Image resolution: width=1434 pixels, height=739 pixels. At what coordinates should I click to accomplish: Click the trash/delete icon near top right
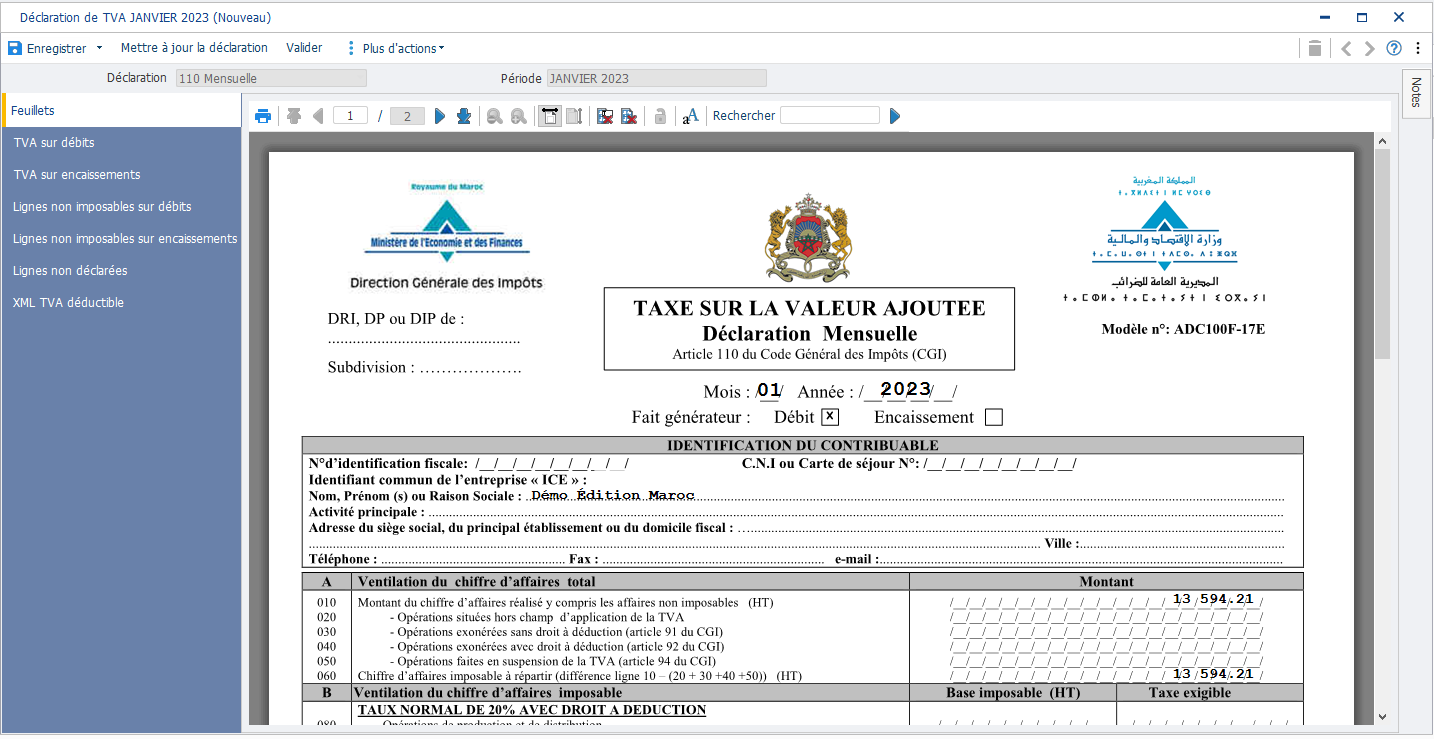pyautogui.click(x=1315, y=47)
